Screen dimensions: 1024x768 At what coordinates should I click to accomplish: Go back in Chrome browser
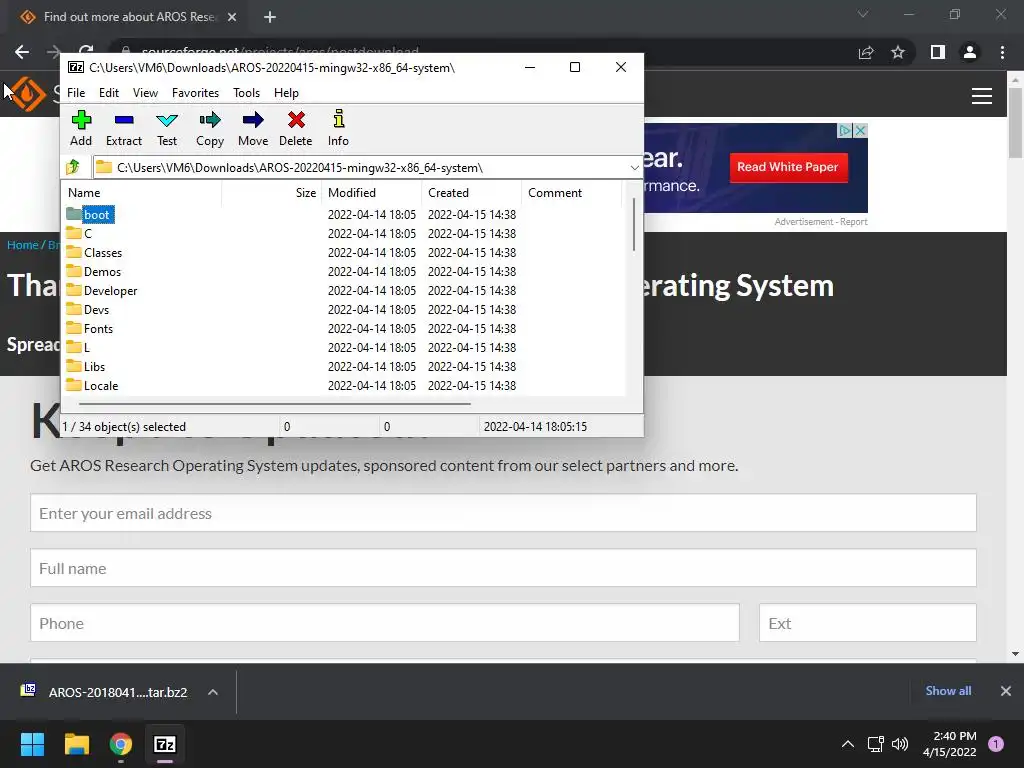pos(22,52)
